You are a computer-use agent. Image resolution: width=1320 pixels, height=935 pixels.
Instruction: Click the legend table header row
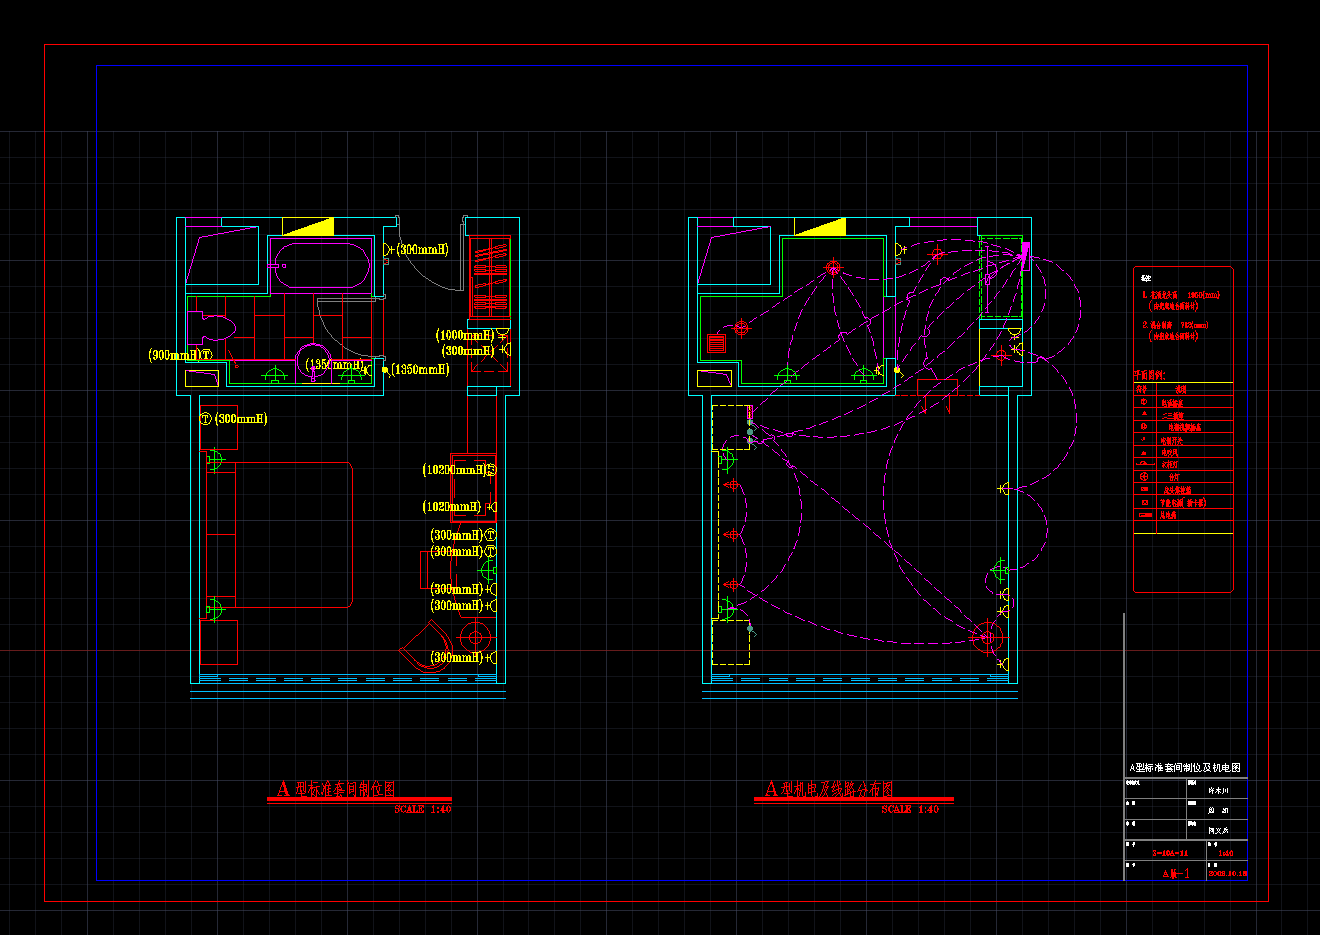1183,388
